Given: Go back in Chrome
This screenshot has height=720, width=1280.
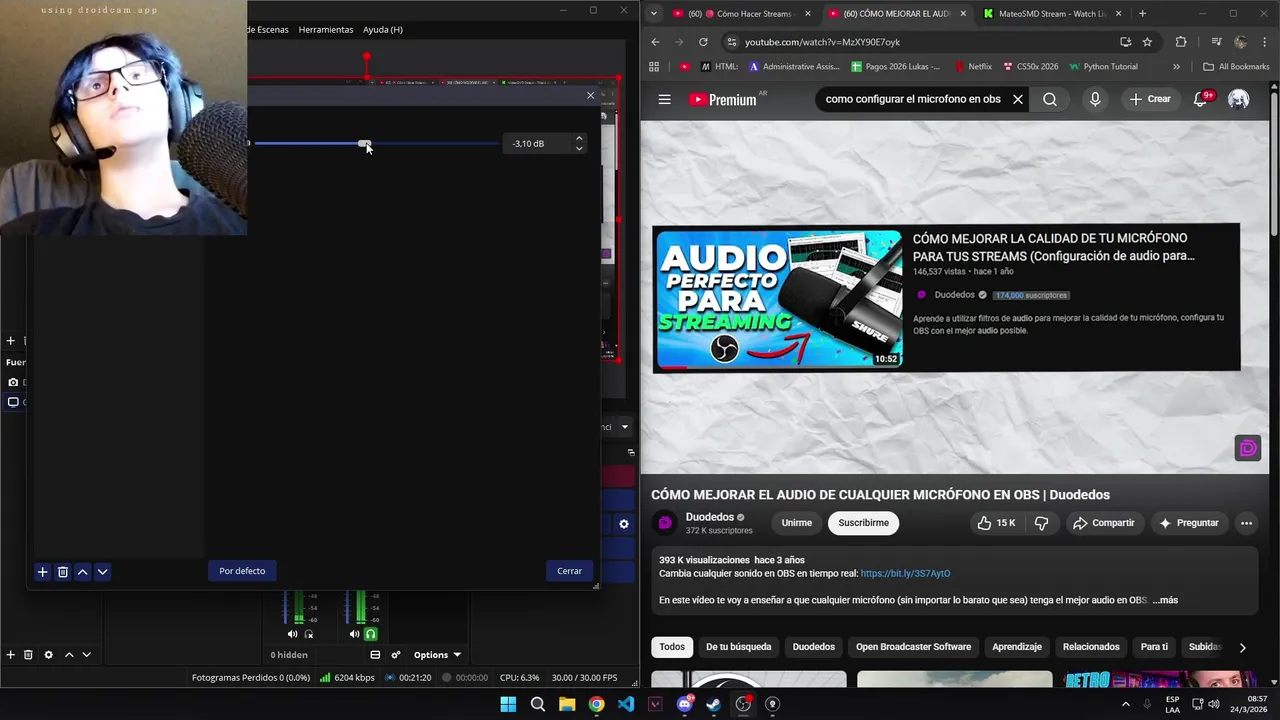Looking at the screenshot, I should click(655, 42).
